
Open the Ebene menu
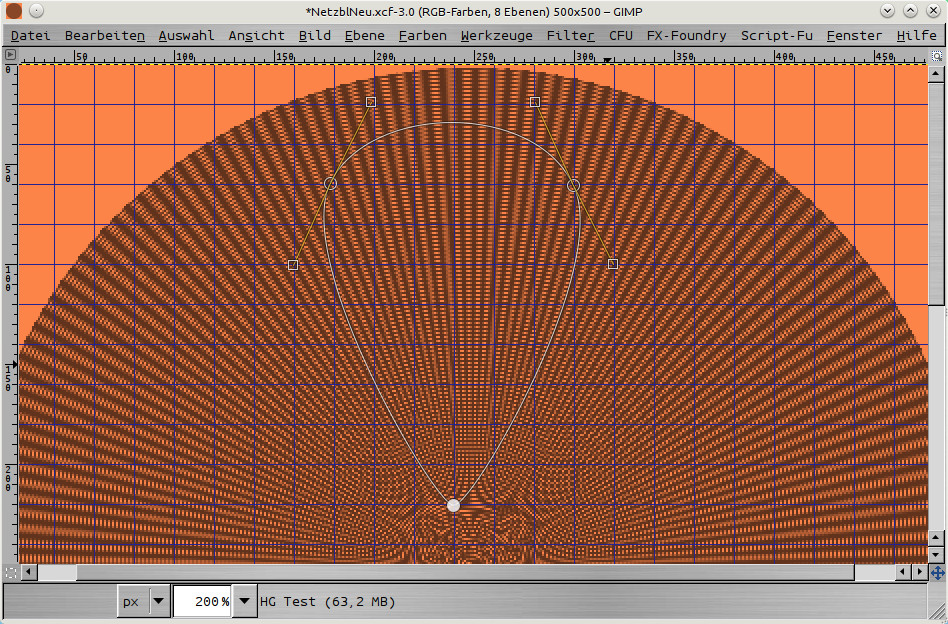pos(364,35)
